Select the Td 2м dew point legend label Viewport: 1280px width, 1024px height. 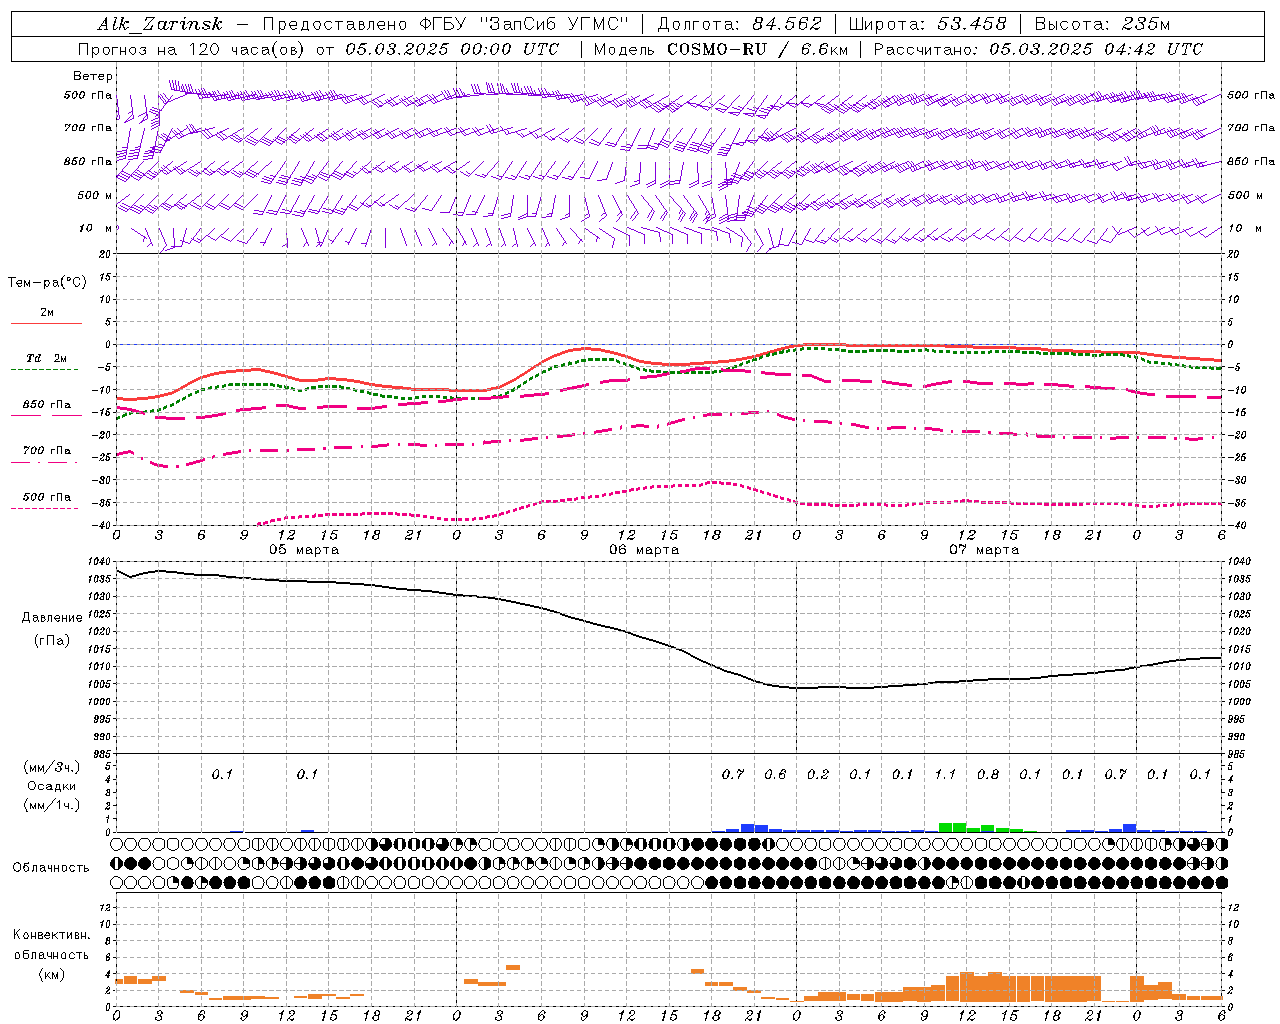pyautogui.click(x=47, y=358)
